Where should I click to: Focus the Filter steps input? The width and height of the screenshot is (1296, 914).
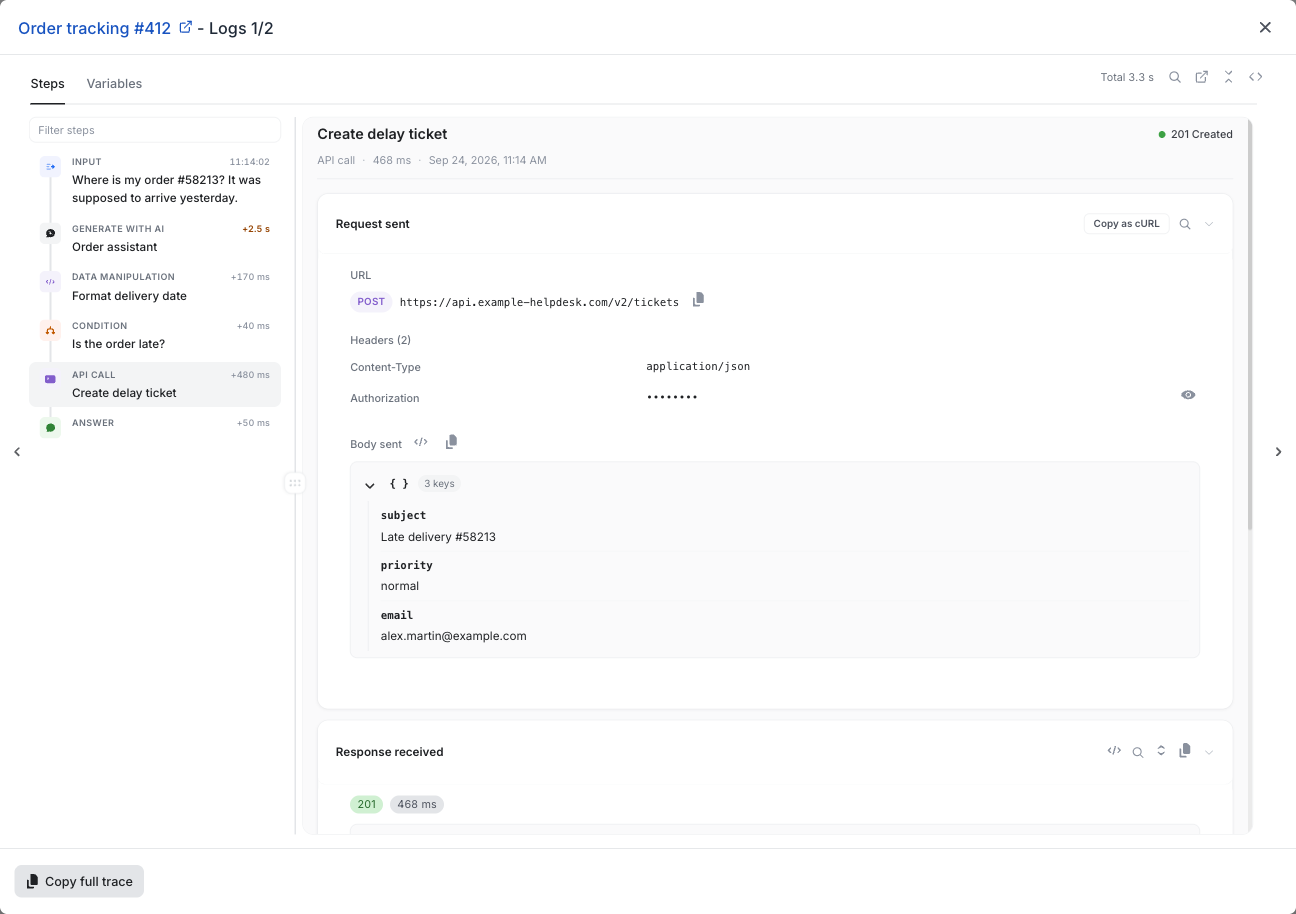pyautogui.click(x=155, y=130)
